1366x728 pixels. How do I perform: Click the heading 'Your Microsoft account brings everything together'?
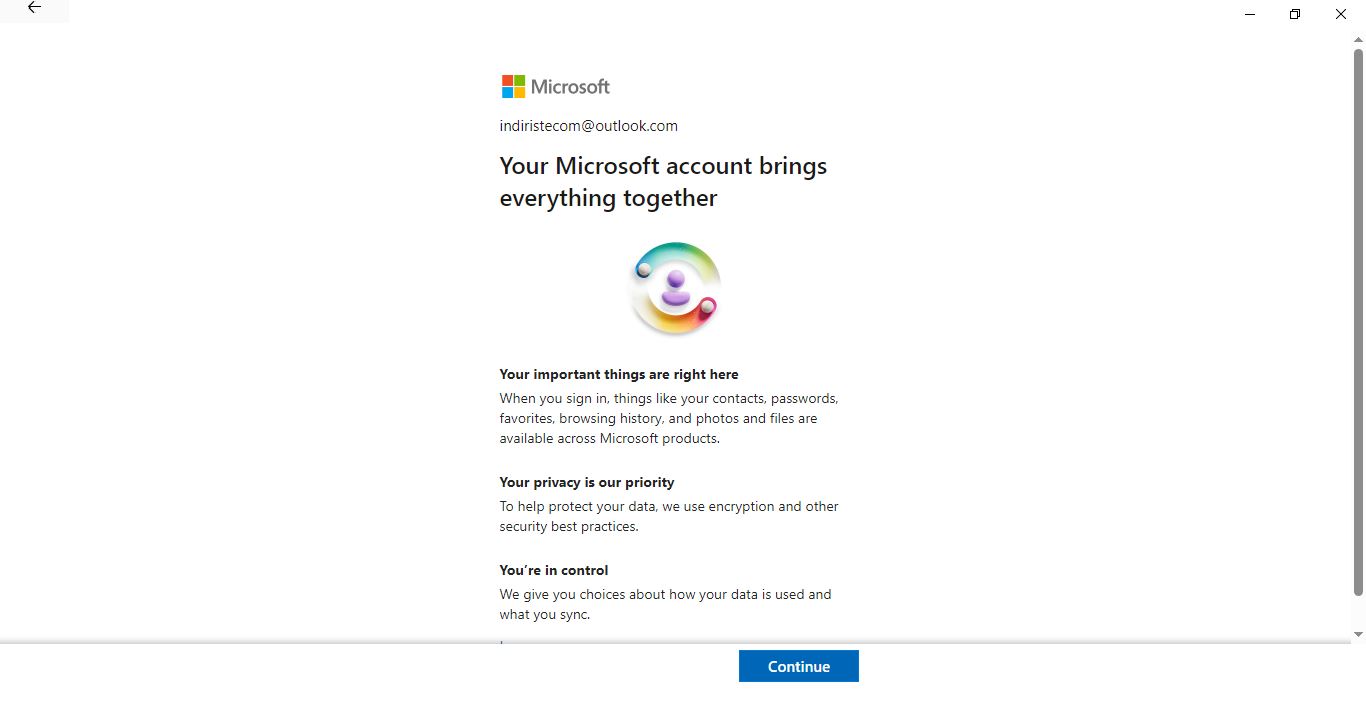click(x=663, y=182)
